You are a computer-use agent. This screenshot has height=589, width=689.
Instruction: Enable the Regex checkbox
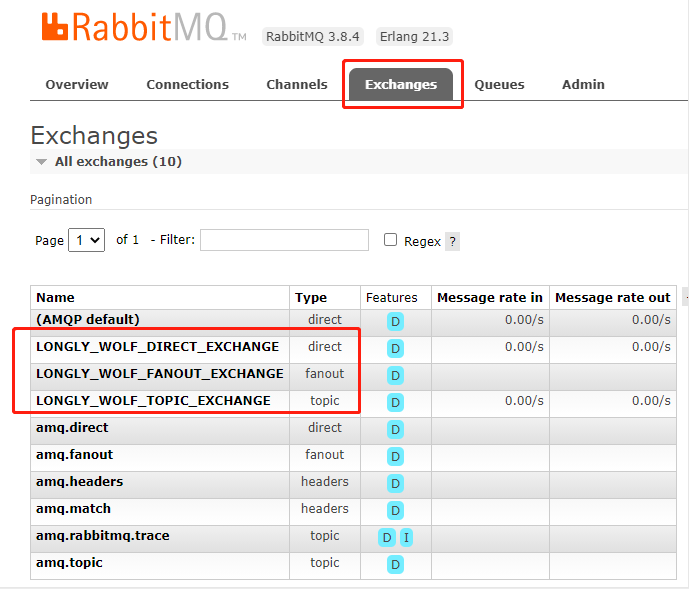click(x=390, y=240)
